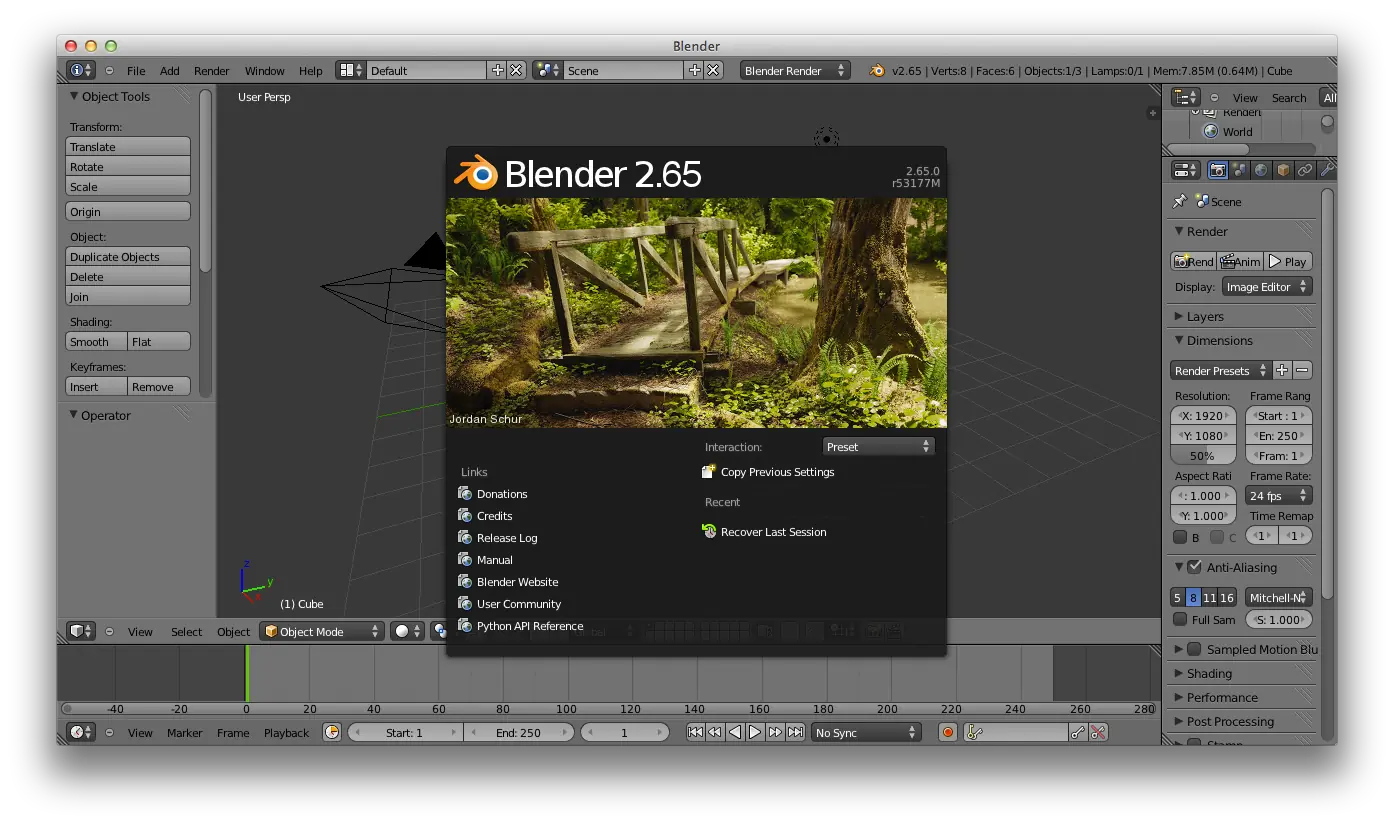Screen dimensions: 1394x824
Task: Set anti-aliasing samples to 16
Action: 1227,598
